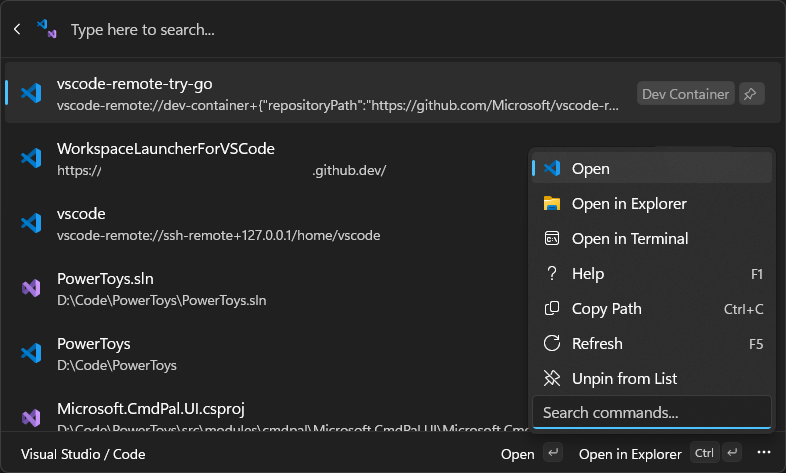Click the Enter key icon next to Open
Image resolution: width=786 pixels, height=473 pixels.
click(553, 453)
